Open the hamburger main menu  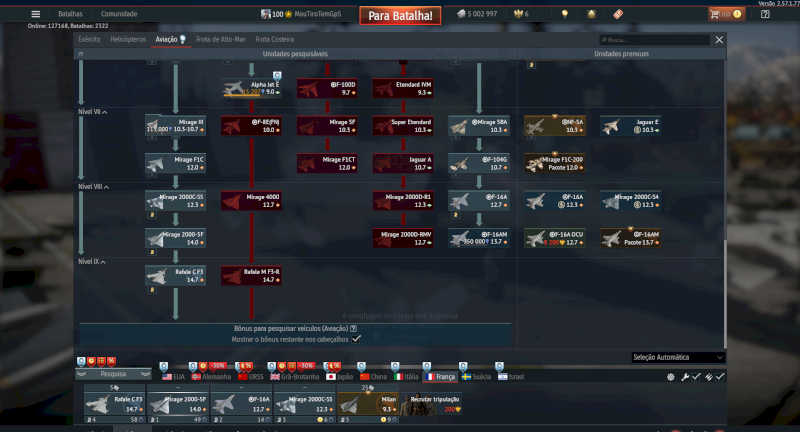click(x=35, y=14)
